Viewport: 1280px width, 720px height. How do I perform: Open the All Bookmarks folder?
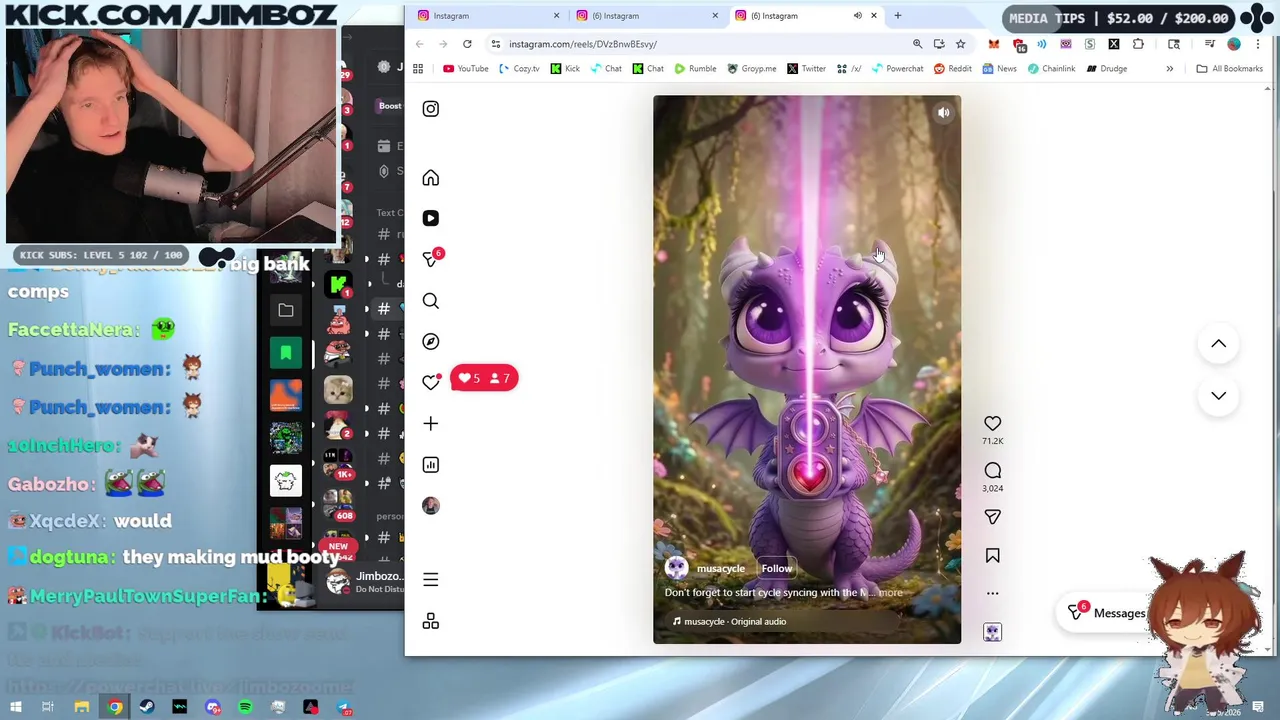click(x=1229, y=69)
